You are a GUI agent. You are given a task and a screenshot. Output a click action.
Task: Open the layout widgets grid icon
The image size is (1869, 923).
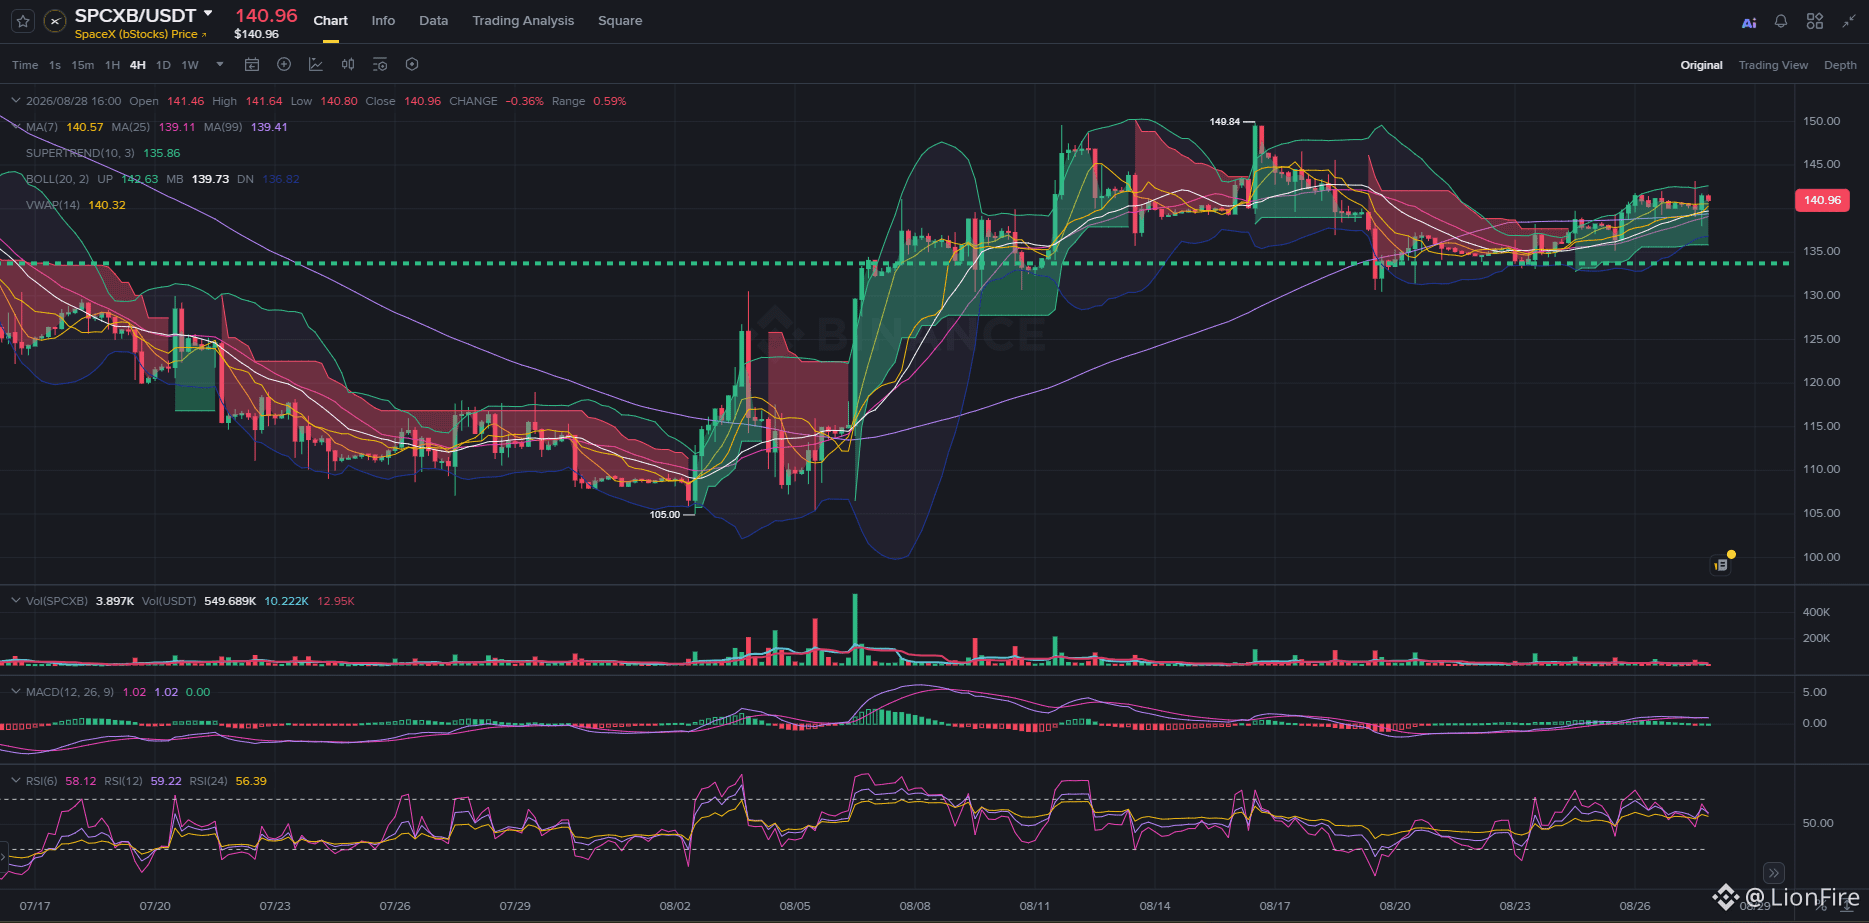pyautogui.click(x=1815, y=21)
